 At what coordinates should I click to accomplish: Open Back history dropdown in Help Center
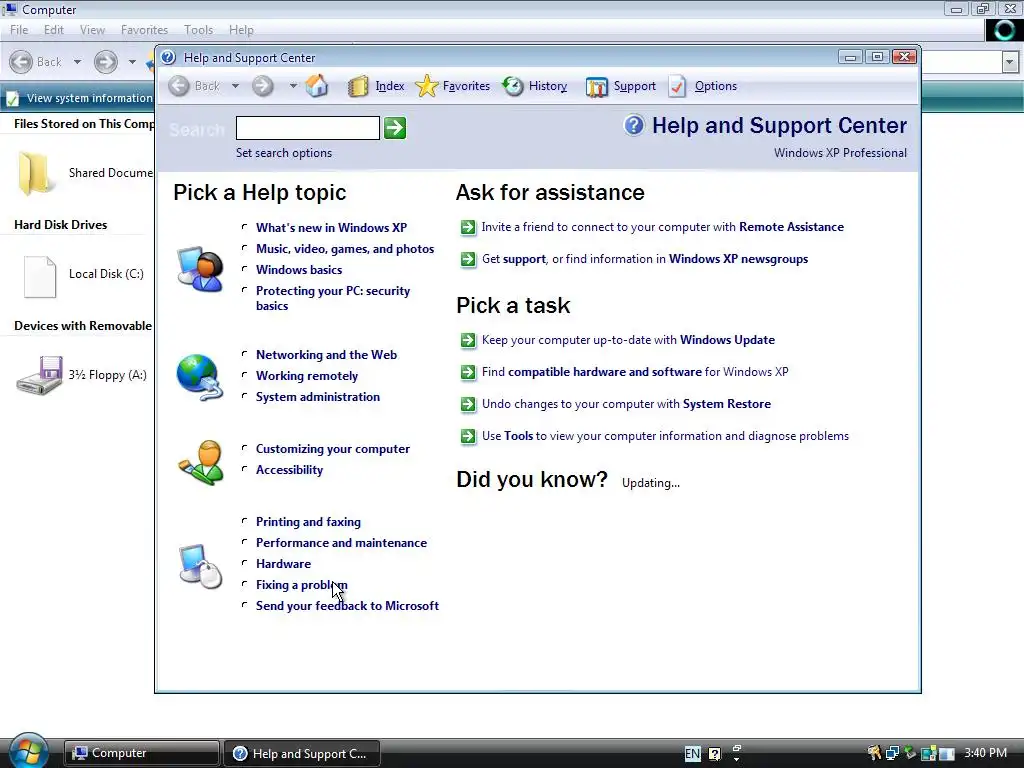235,86
